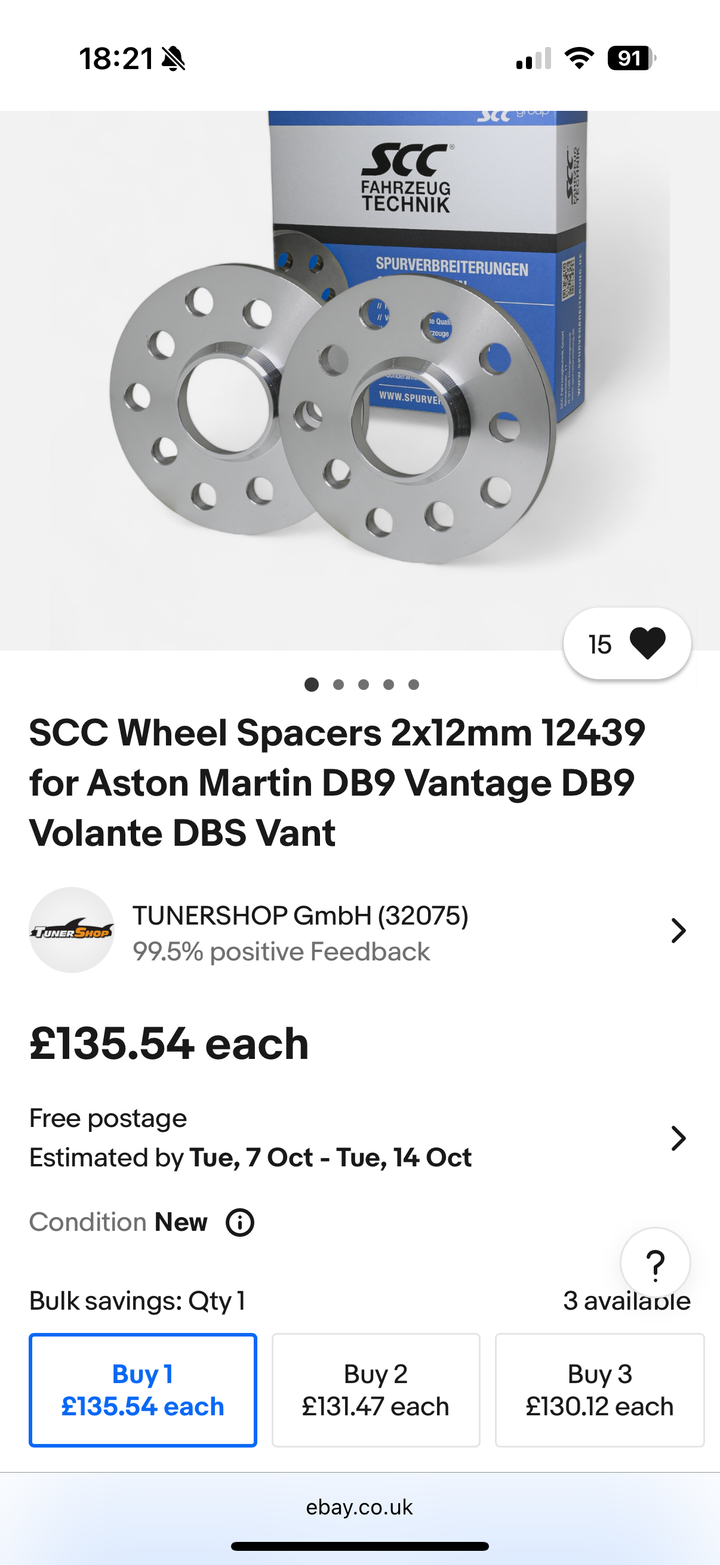This screenshot has height=1565, width=720.
Task: Tap the Wi-Fi status icon
Action: click(578, 59)
